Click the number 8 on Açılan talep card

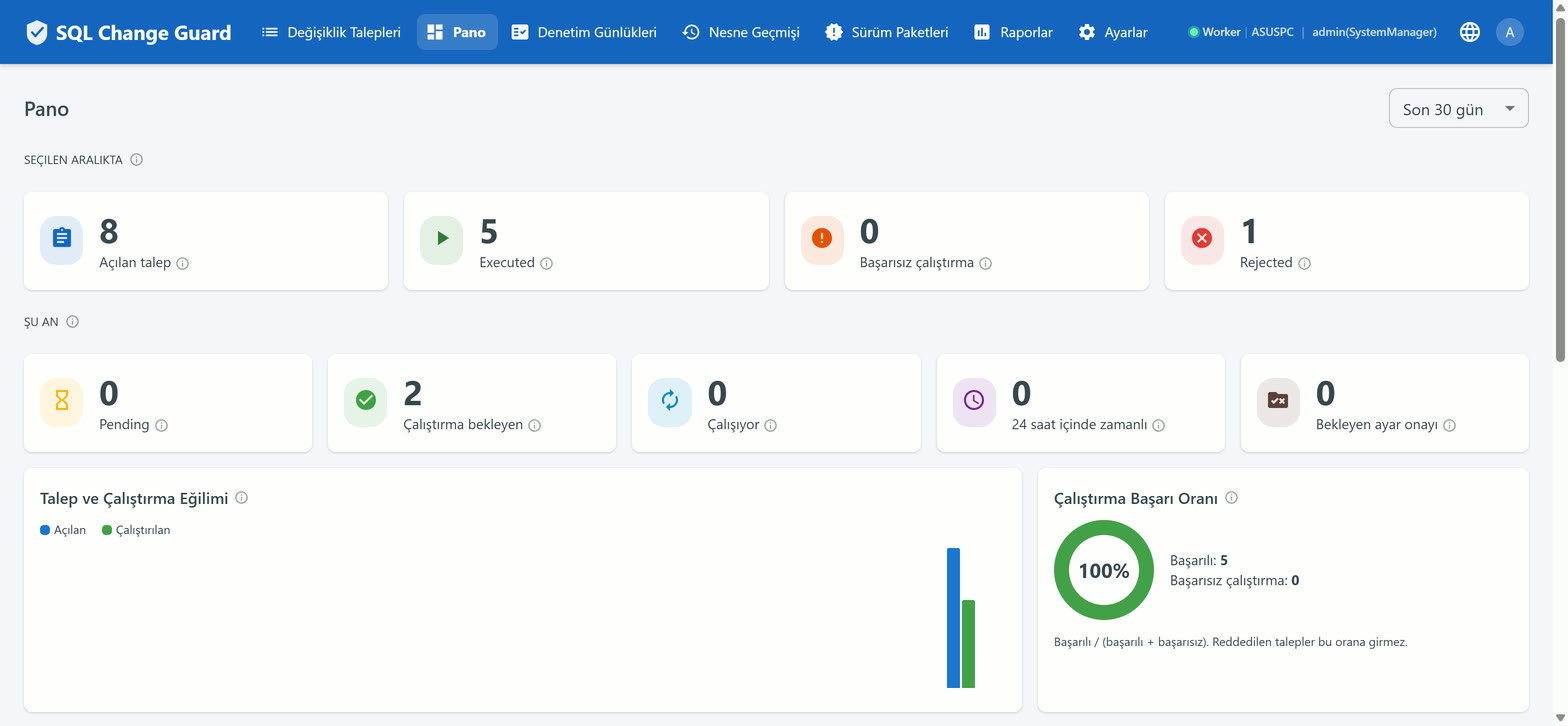pos(109,232)
